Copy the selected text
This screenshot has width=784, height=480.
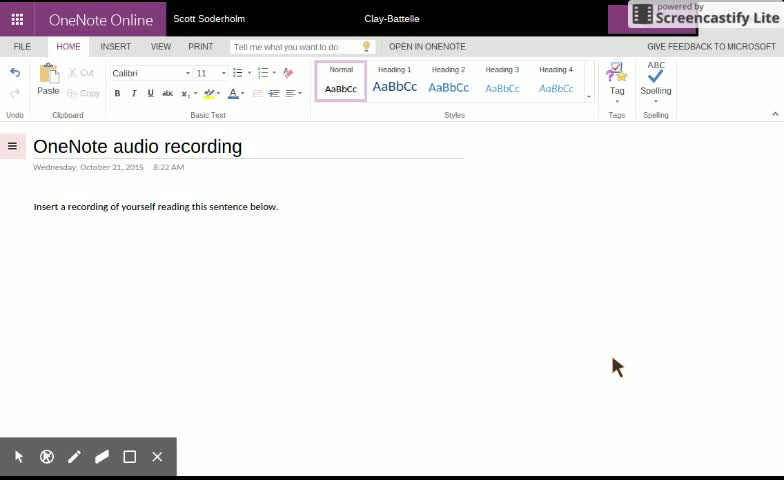[83, 94]
